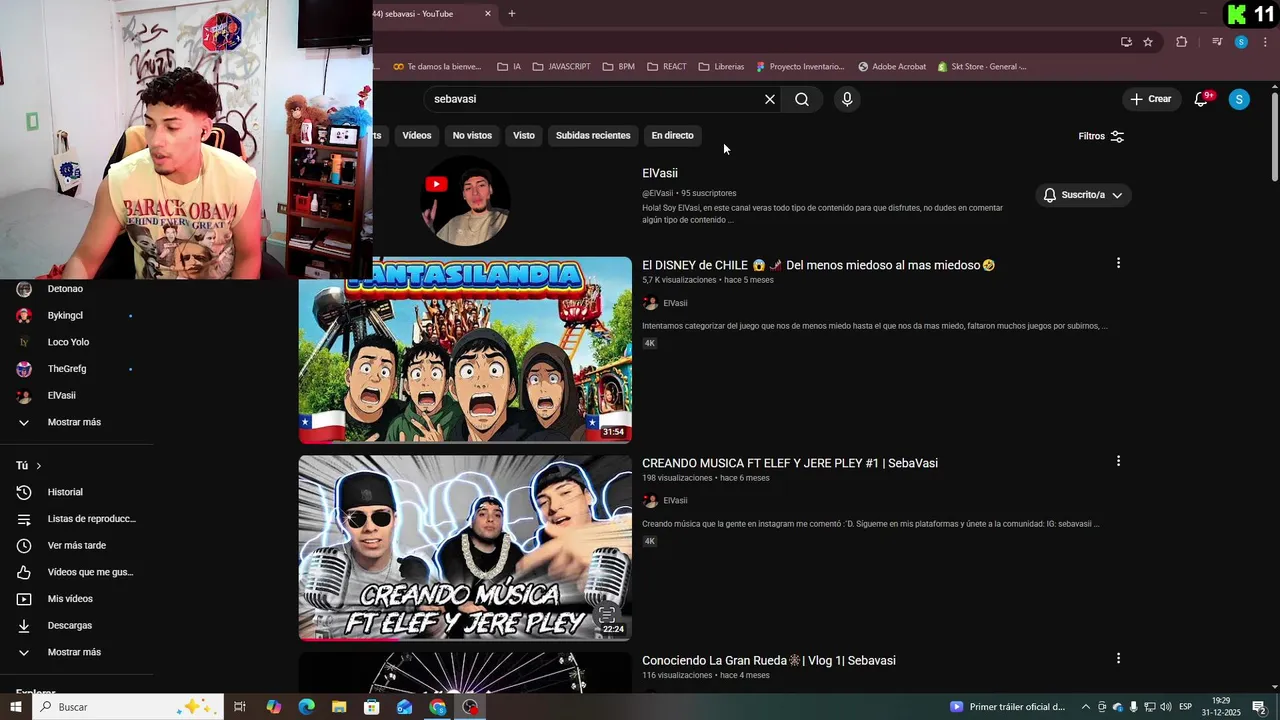This screenshot has width=1280, height=720.
Task: Expand the Tú section chevron
Action: pos(39,466)
